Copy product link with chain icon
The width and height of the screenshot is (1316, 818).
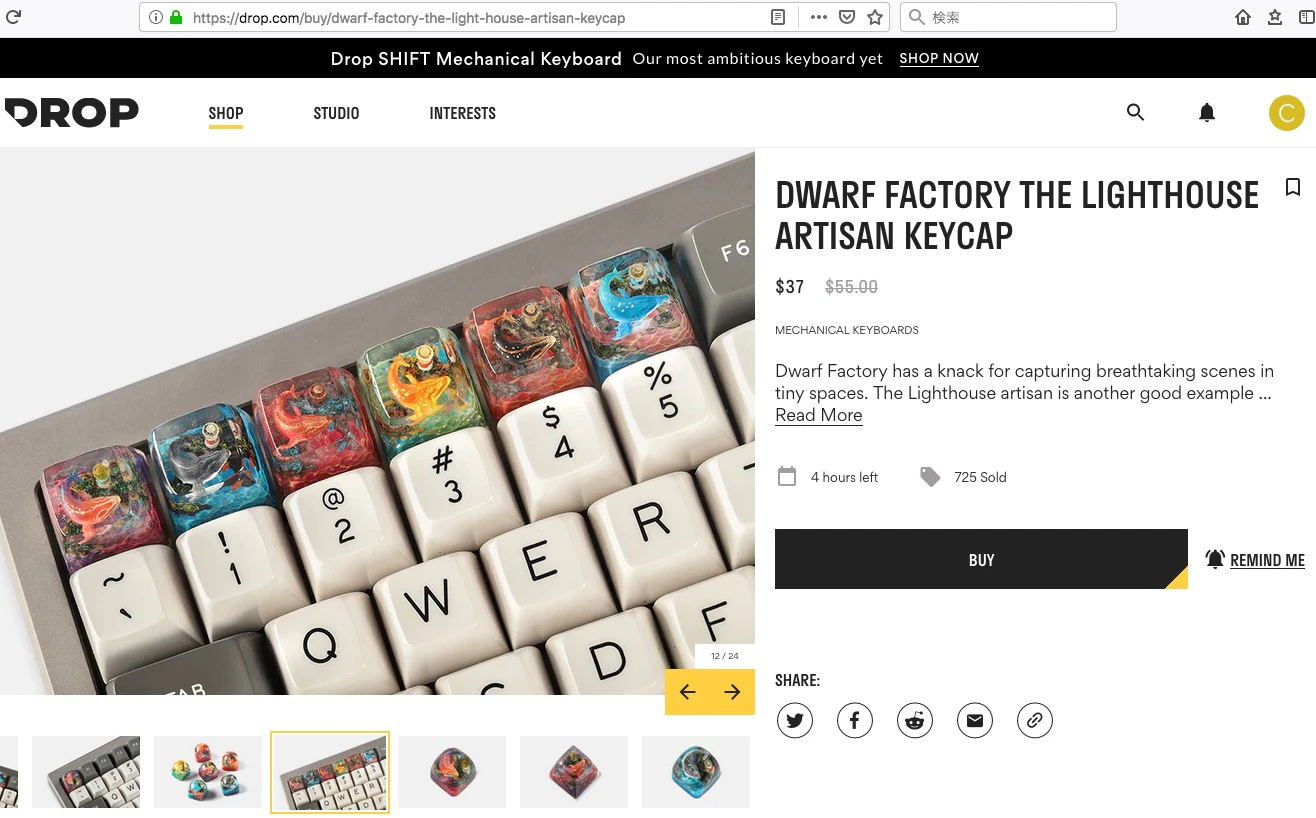coord(1035,720)
